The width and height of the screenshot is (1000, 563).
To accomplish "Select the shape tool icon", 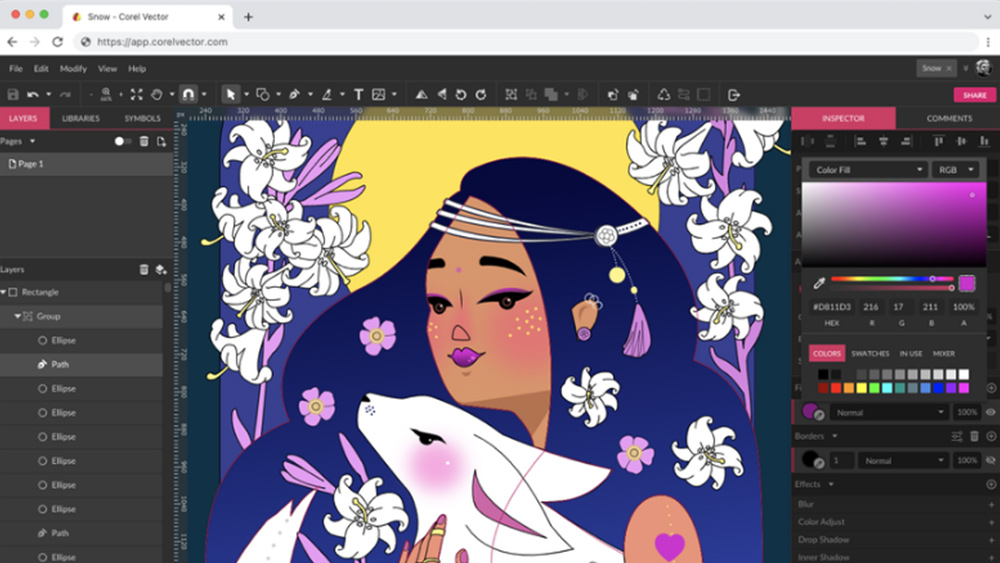I will 262,94.
